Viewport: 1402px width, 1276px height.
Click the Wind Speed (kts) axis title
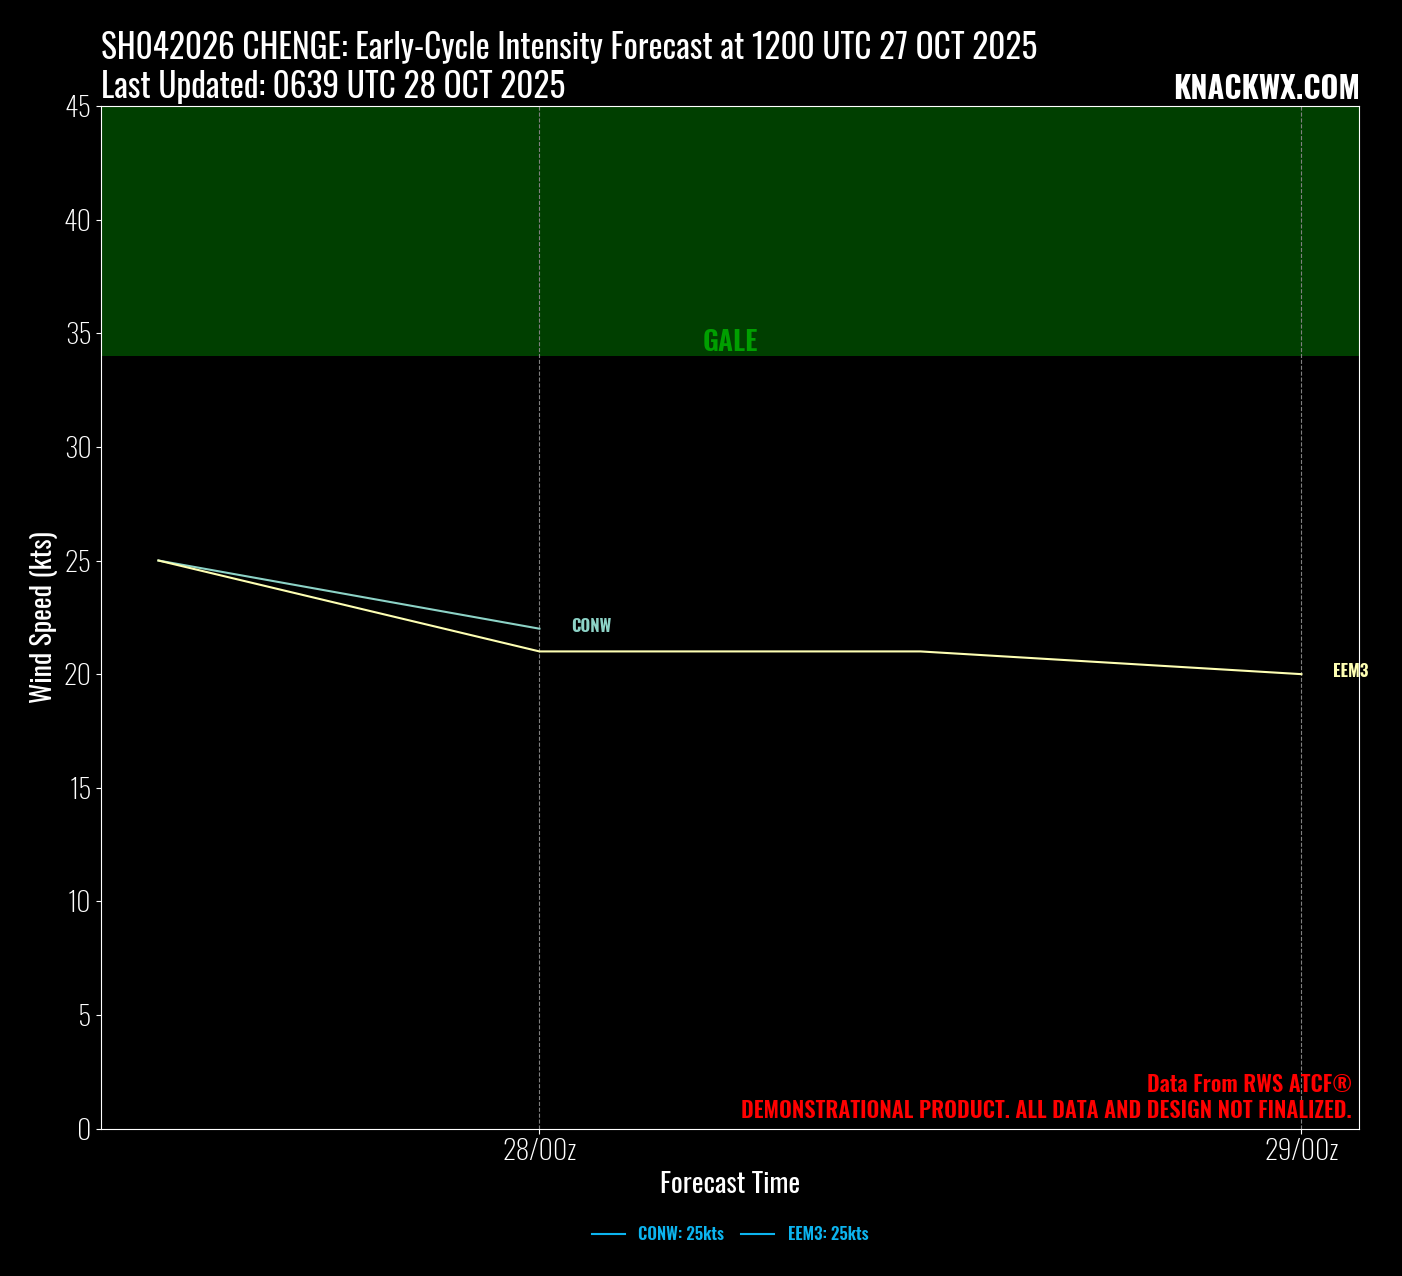[x=41, y=617]
